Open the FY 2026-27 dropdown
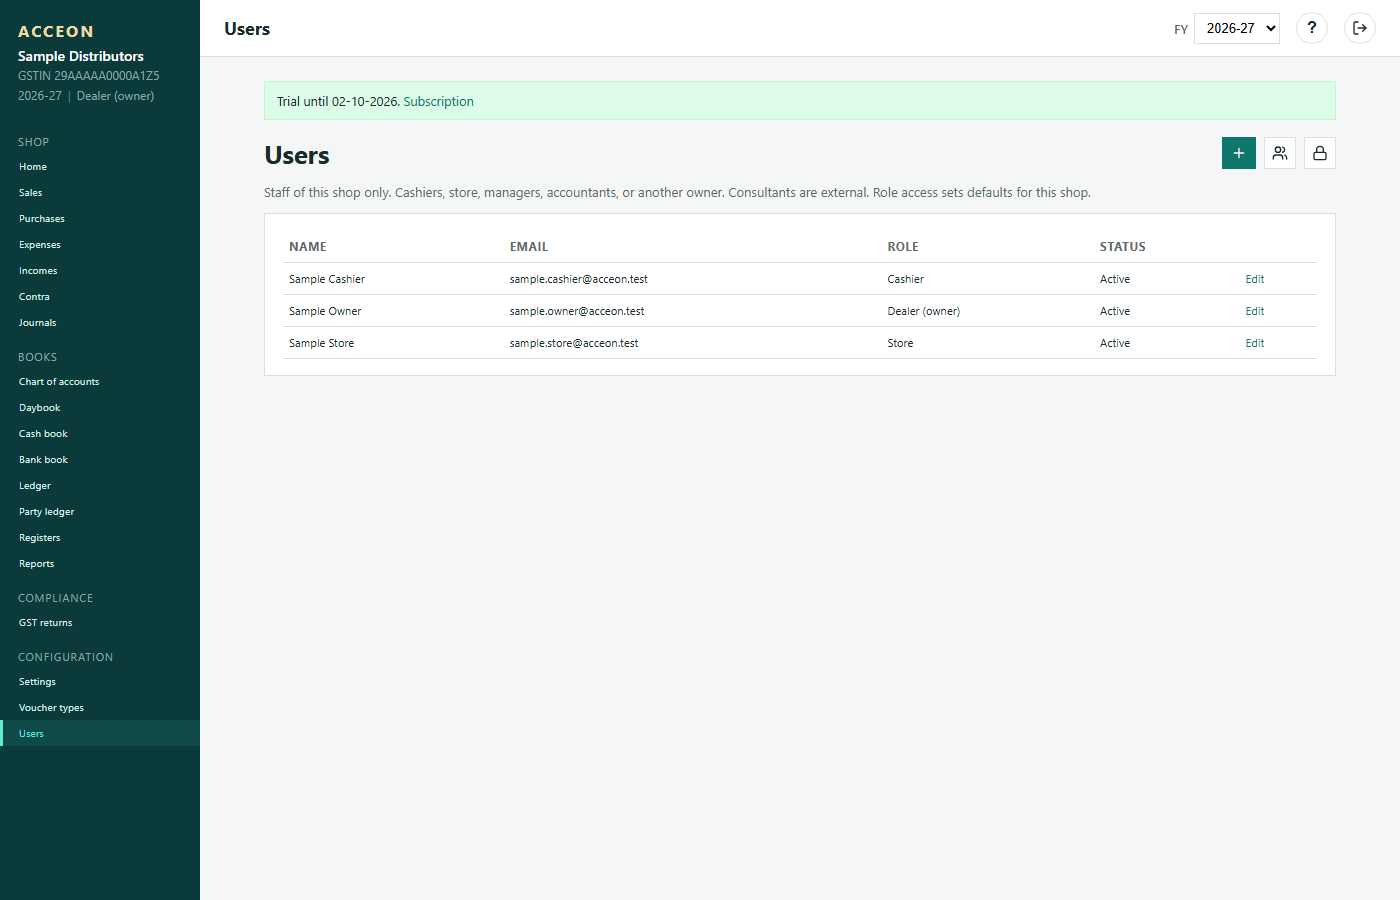 pos(1237,28)
